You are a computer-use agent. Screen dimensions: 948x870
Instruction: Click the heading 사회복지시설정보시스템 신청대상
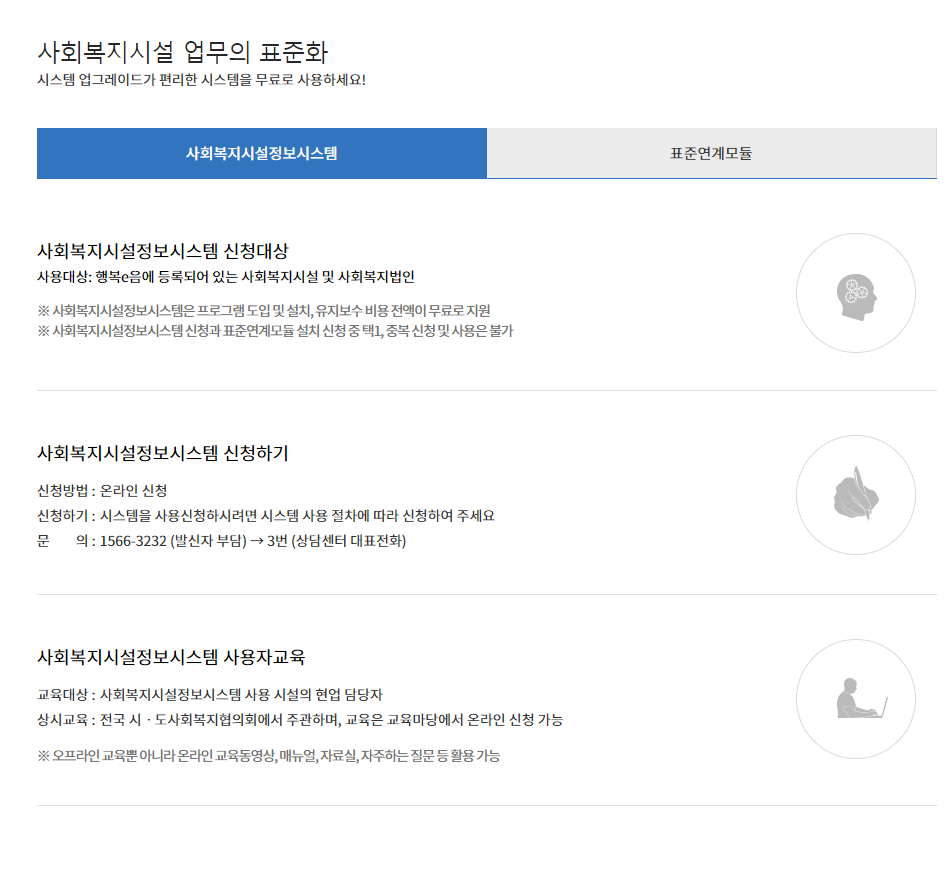(x=163, y=251)
